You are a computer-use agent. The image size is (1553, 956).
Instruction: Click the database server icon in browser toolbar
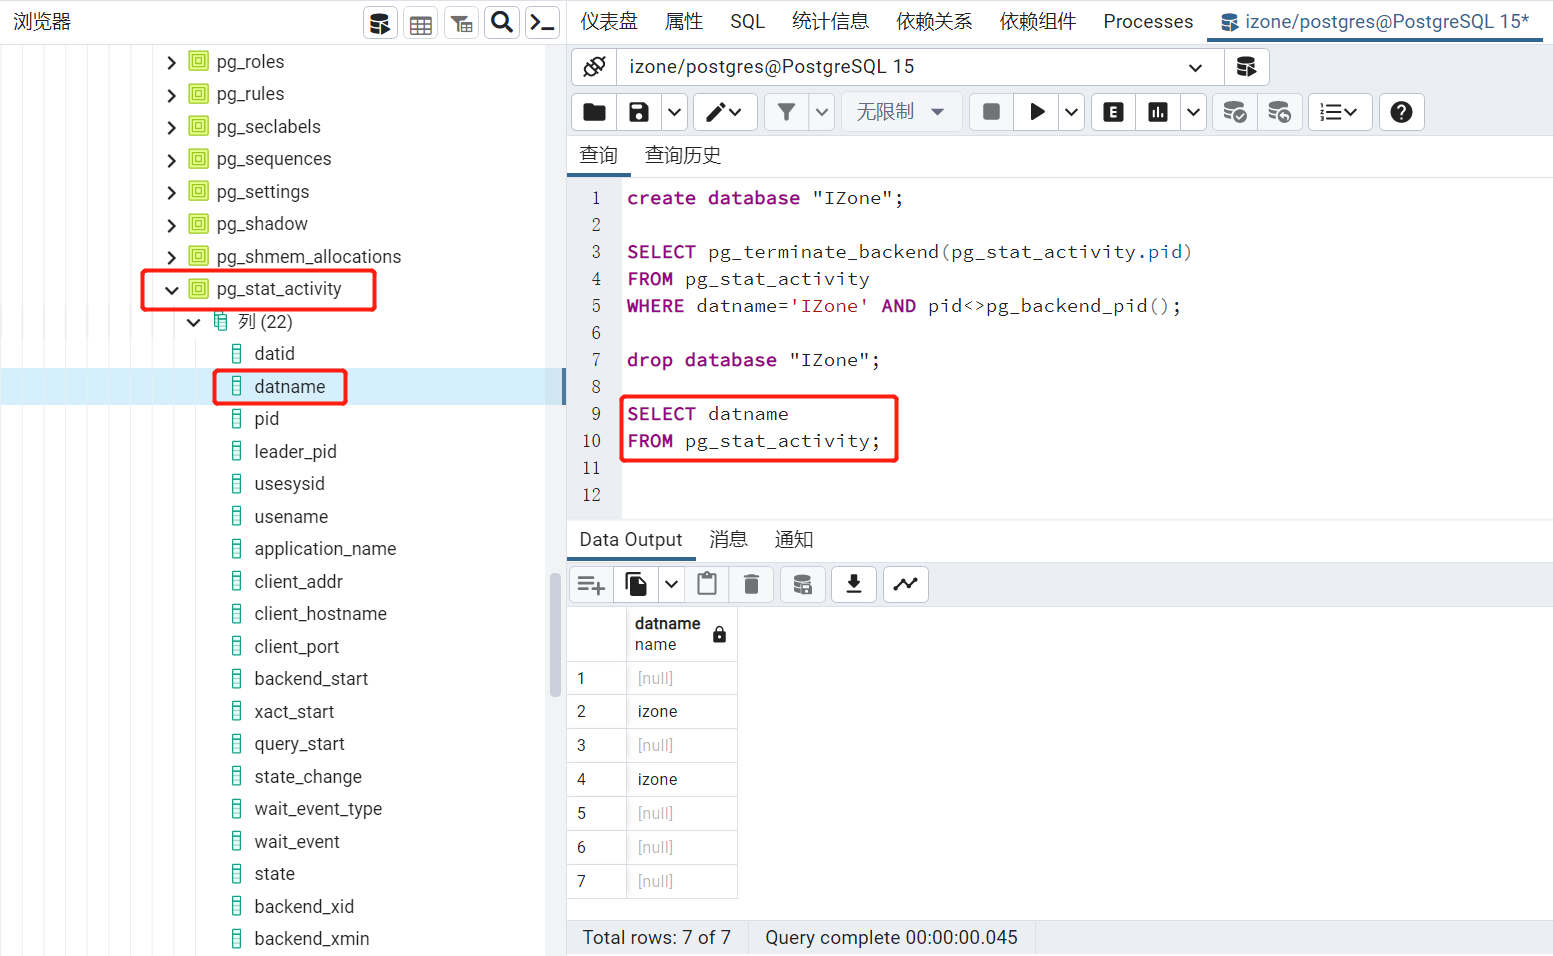(x=380, y=23)
